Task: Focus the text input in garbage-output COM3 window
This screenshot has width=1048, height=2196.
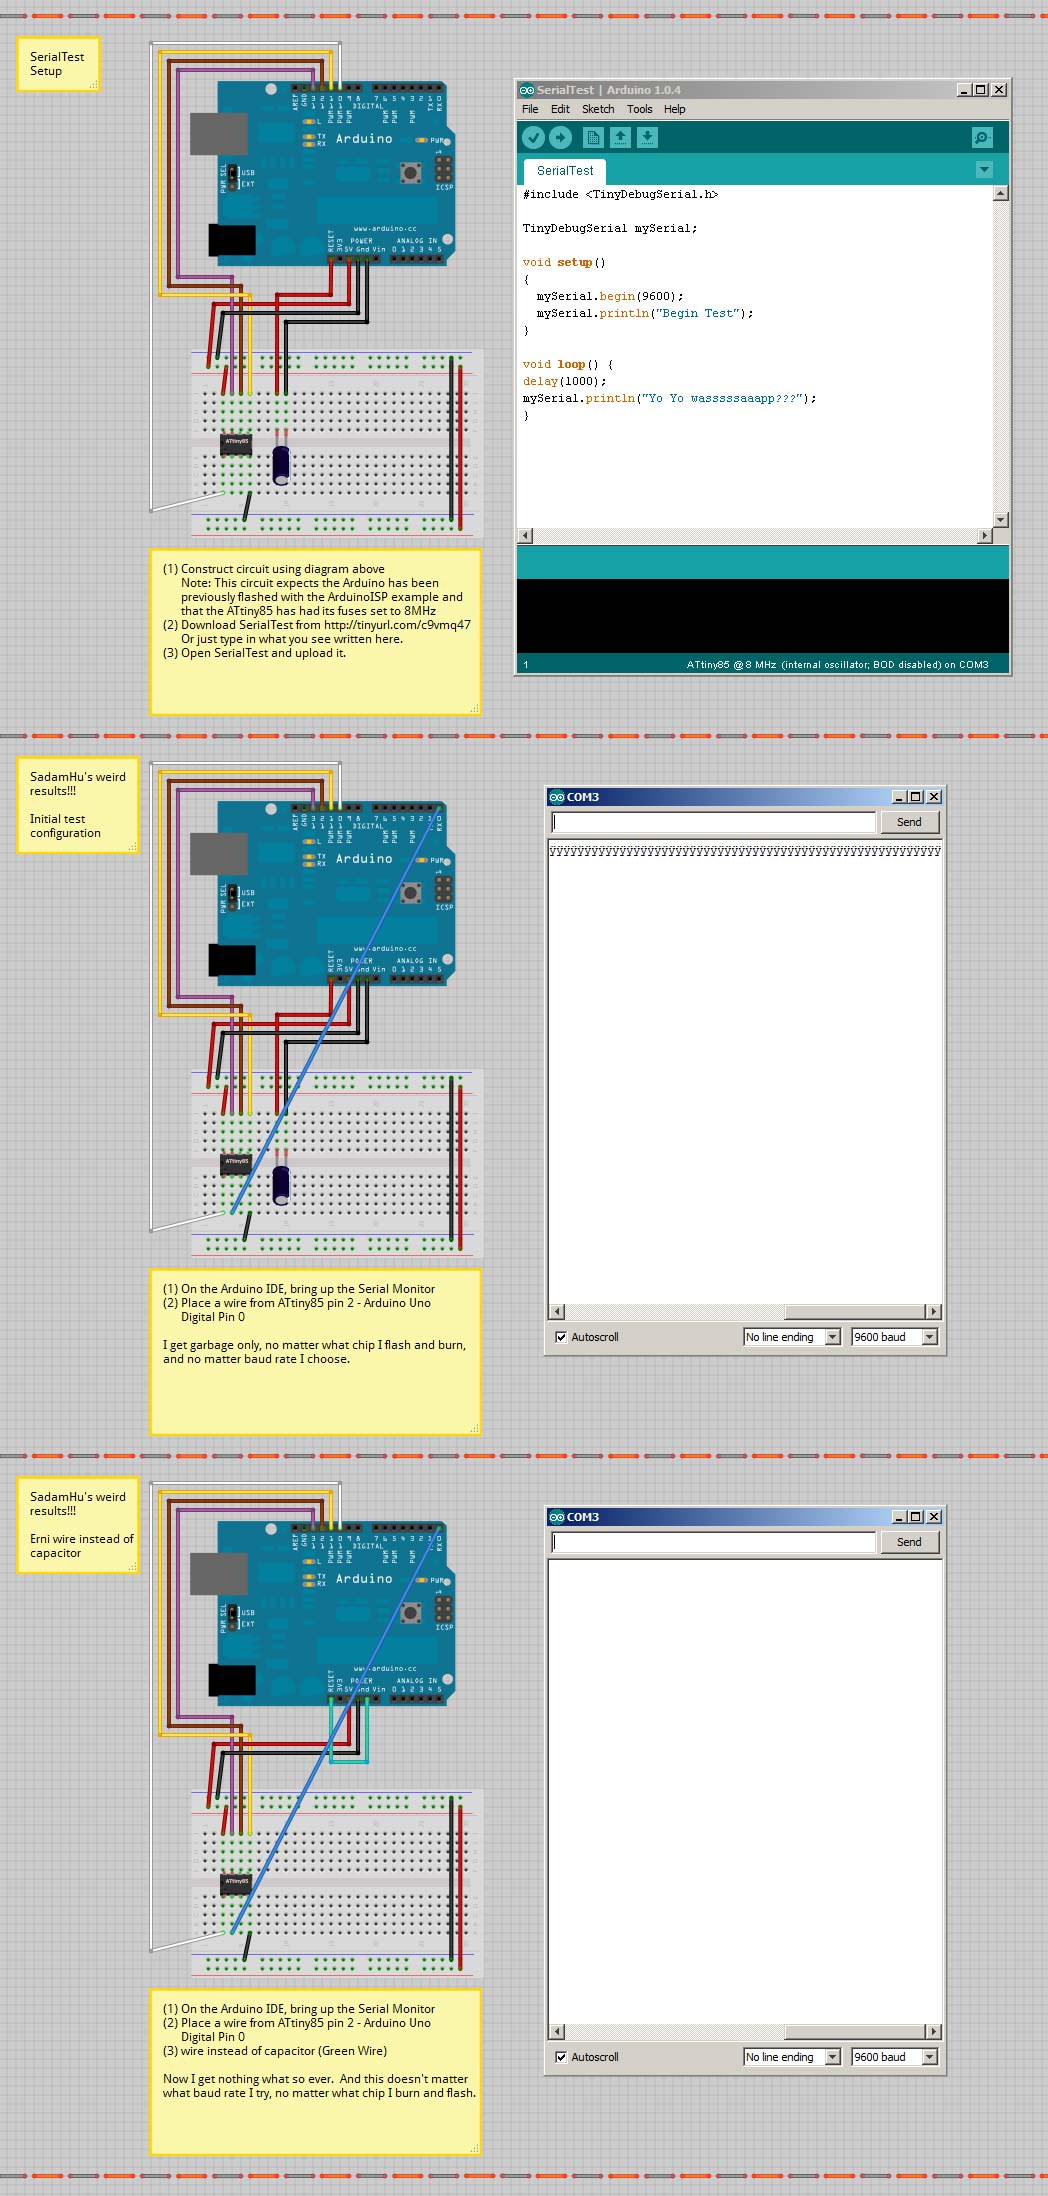Action: point(714,822)
